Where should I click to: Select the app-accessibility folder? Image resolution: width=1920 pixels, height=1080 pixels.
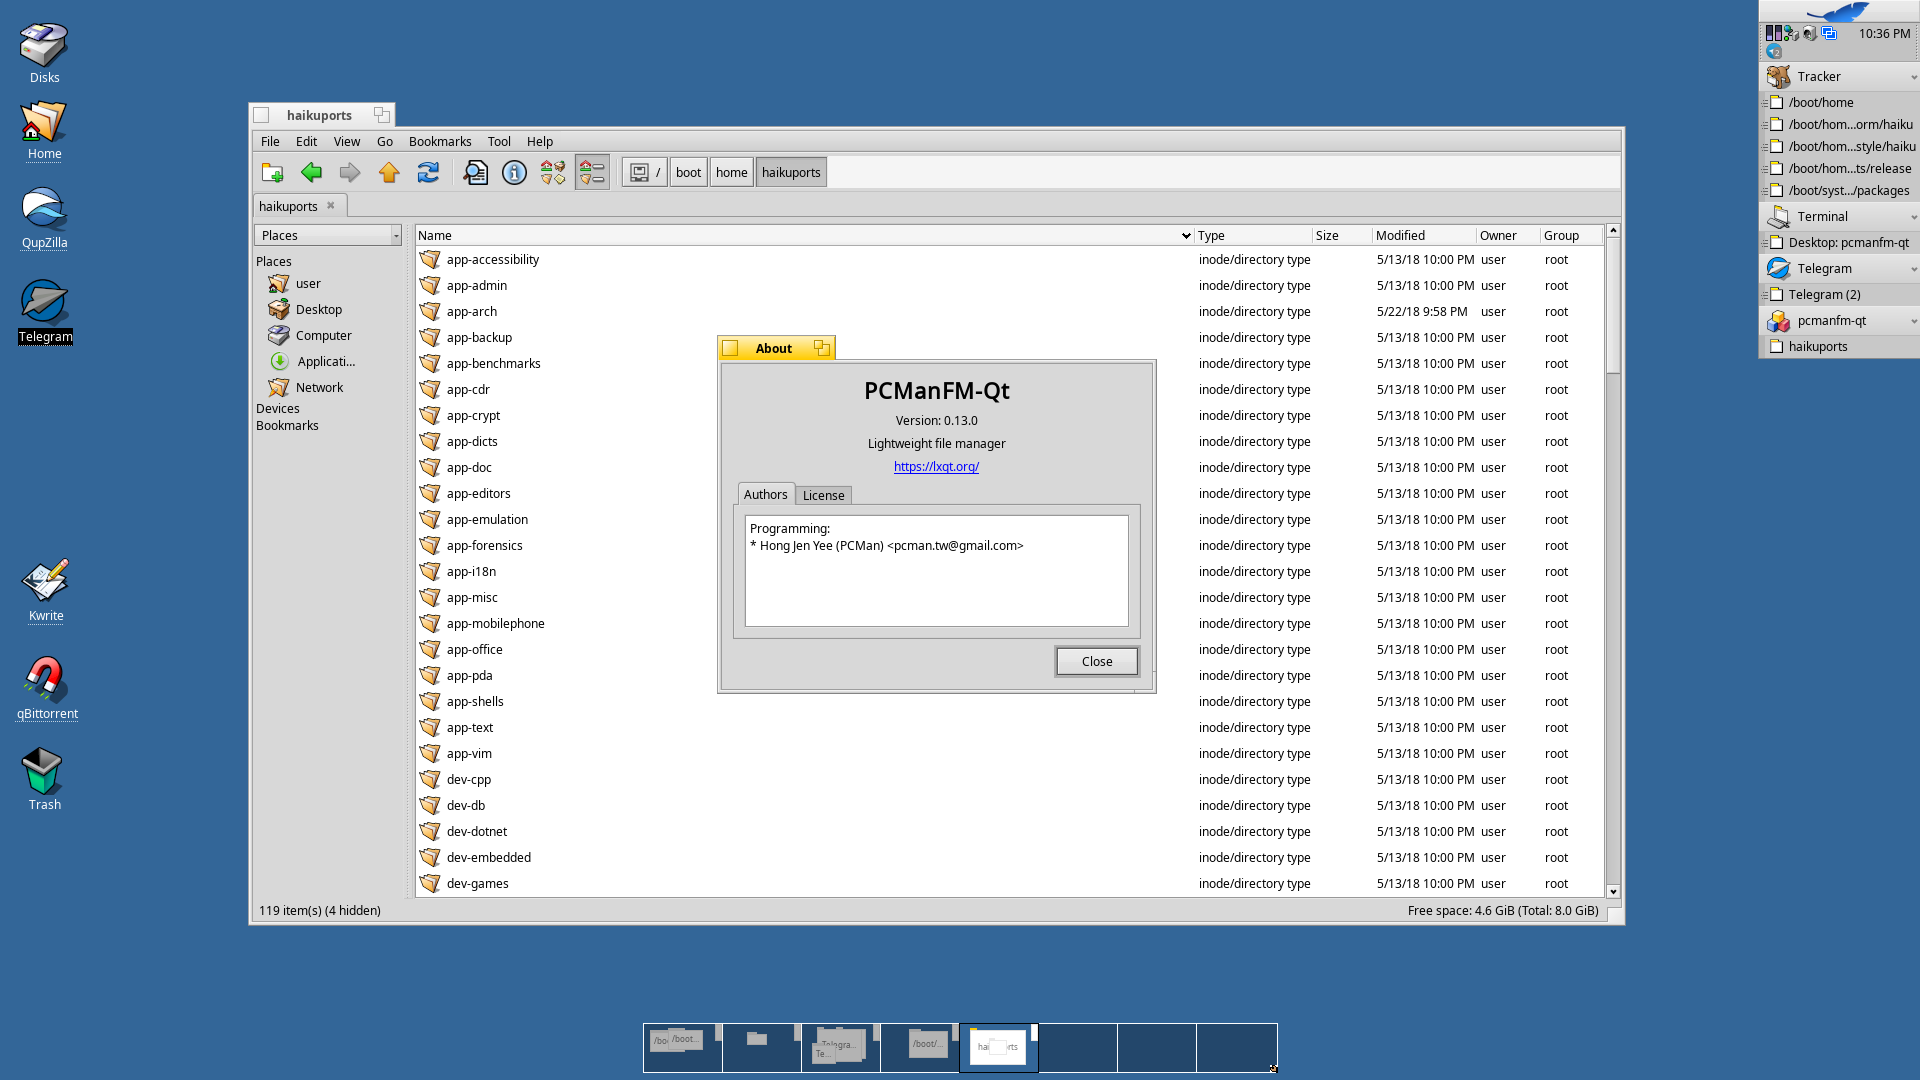click(x=492, y=259)
